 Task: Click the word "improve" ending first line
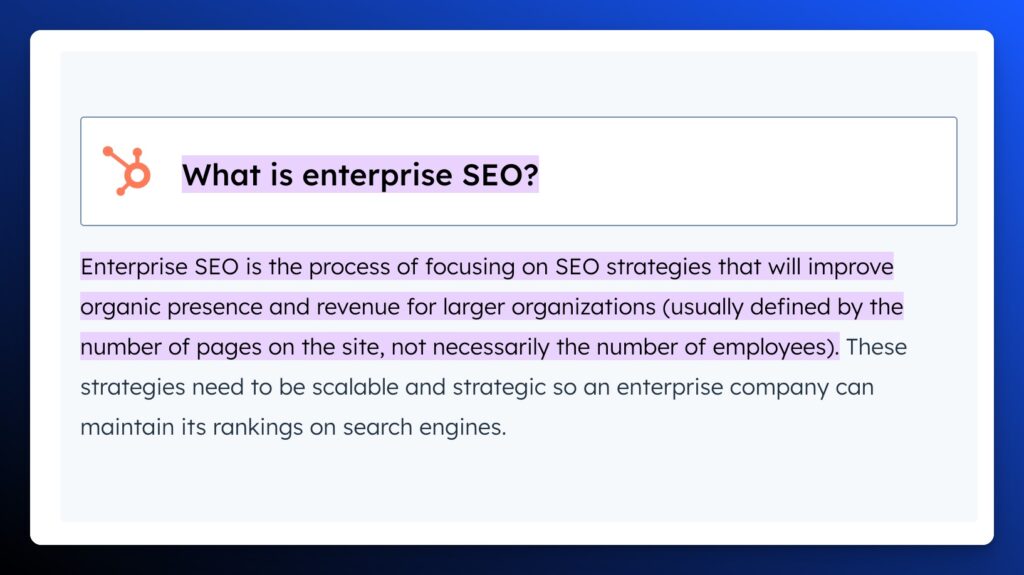click(x=853, y=268)
